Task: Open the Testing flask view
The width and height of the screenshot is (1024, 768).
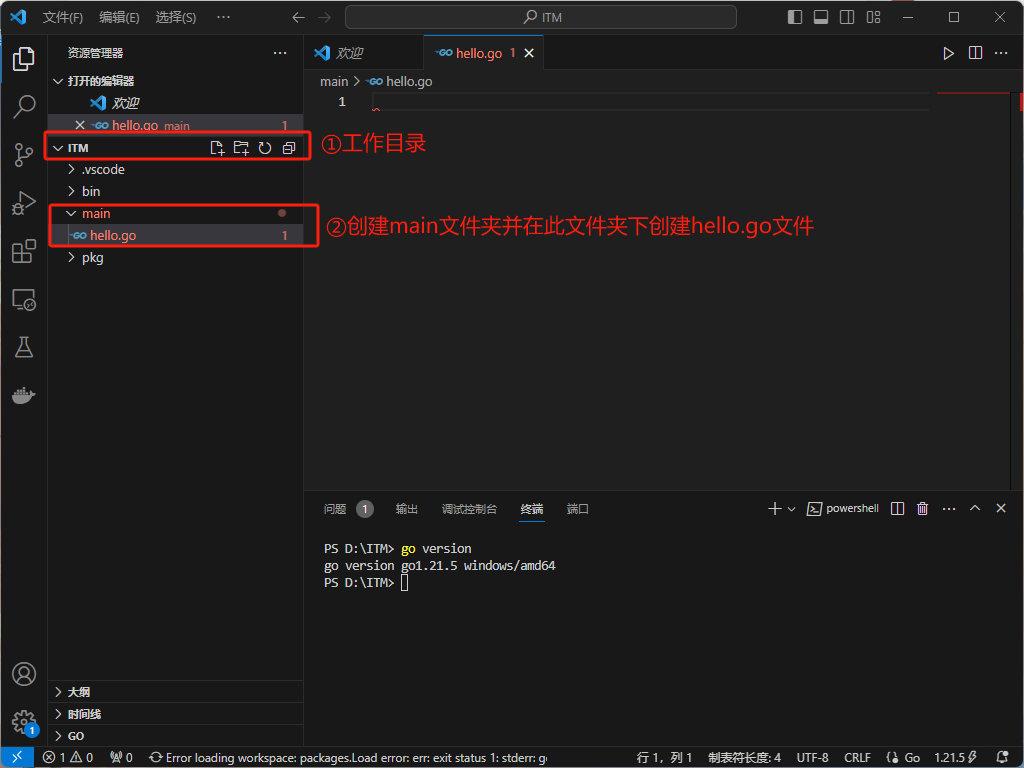Action: [x=24, y=347]
